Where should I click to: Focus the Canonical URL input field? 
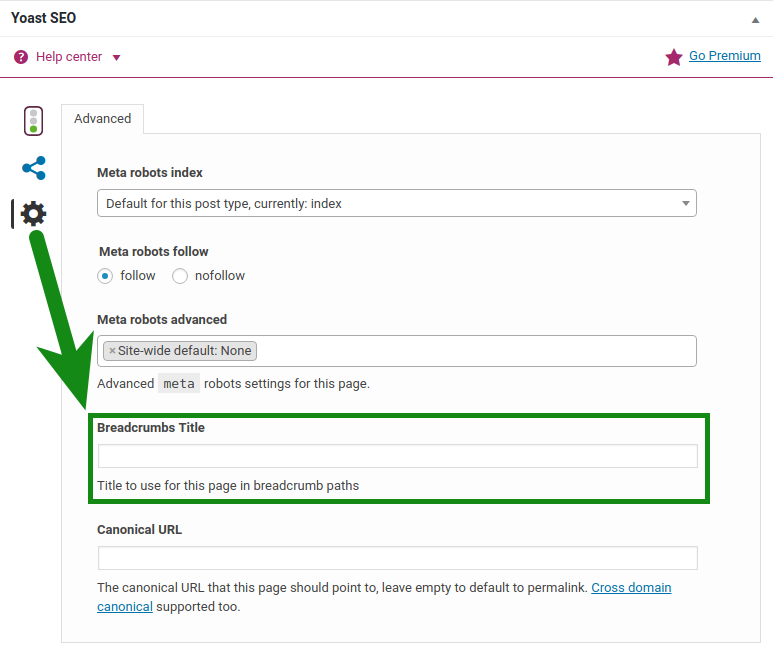pos(397,558)
